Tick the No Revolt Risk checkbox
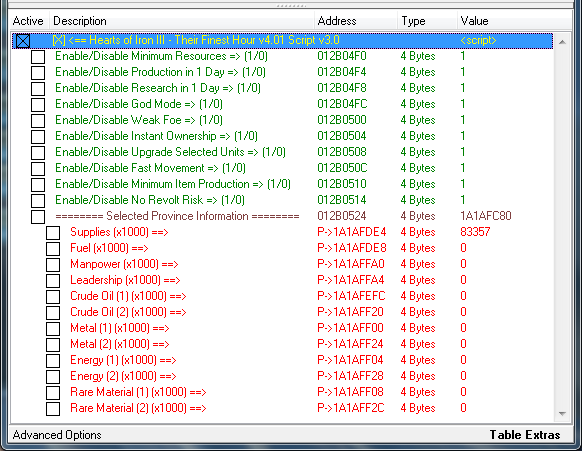Screen dimensions: 582x451 pos(38,200)
